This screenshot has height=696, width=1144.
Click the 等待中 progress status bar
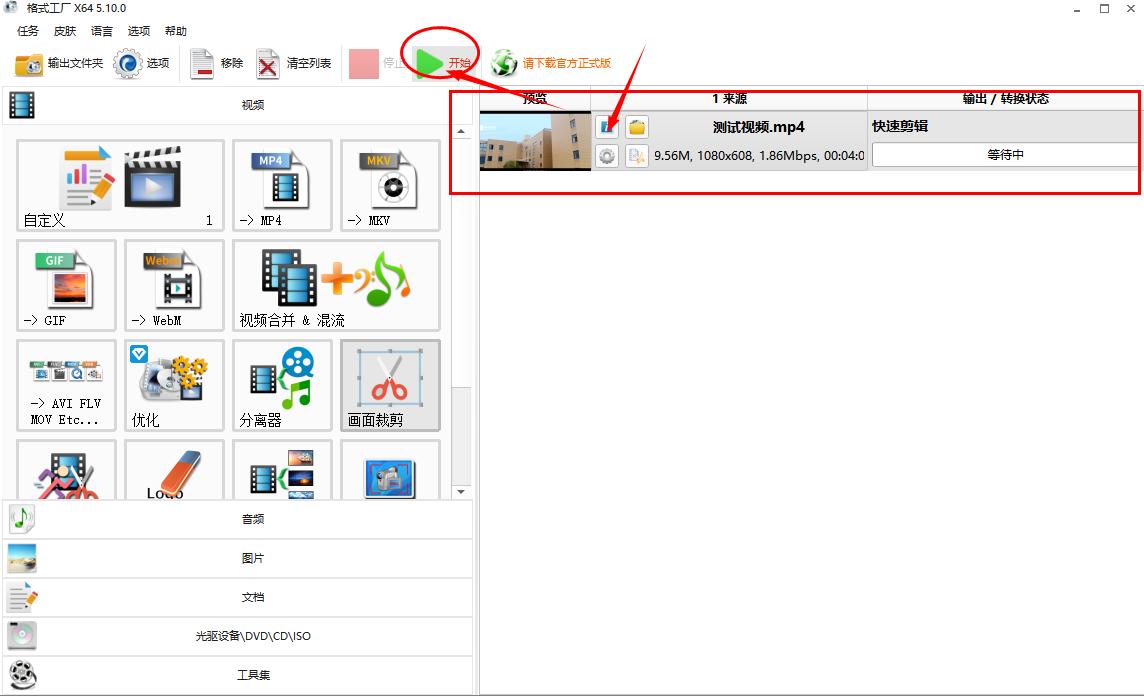click(x=1004, y=155)
